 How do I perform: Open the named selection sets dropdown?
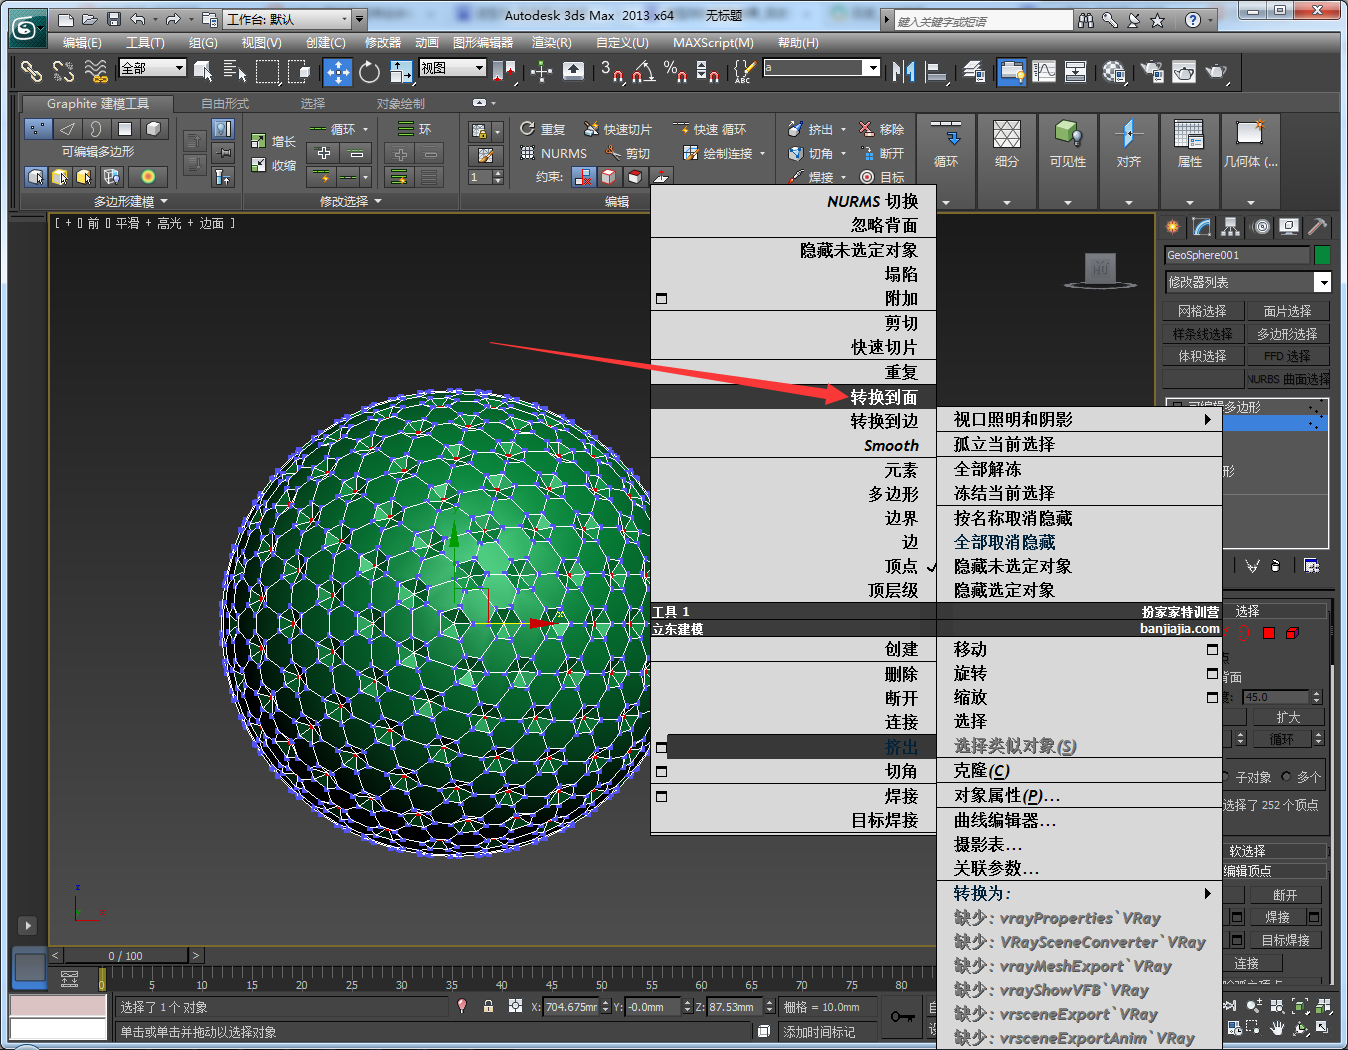822,68
